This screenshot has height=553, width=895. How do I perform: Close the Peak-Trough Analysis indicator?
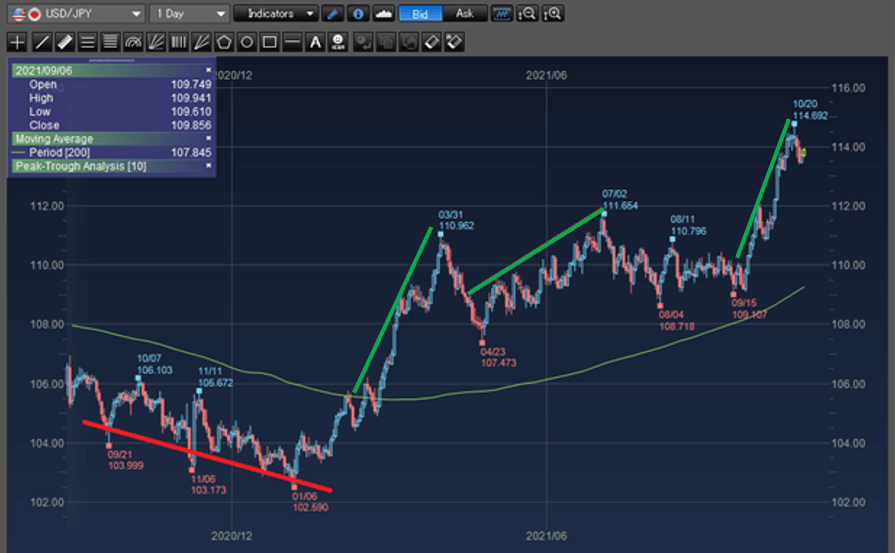(208, 166)
